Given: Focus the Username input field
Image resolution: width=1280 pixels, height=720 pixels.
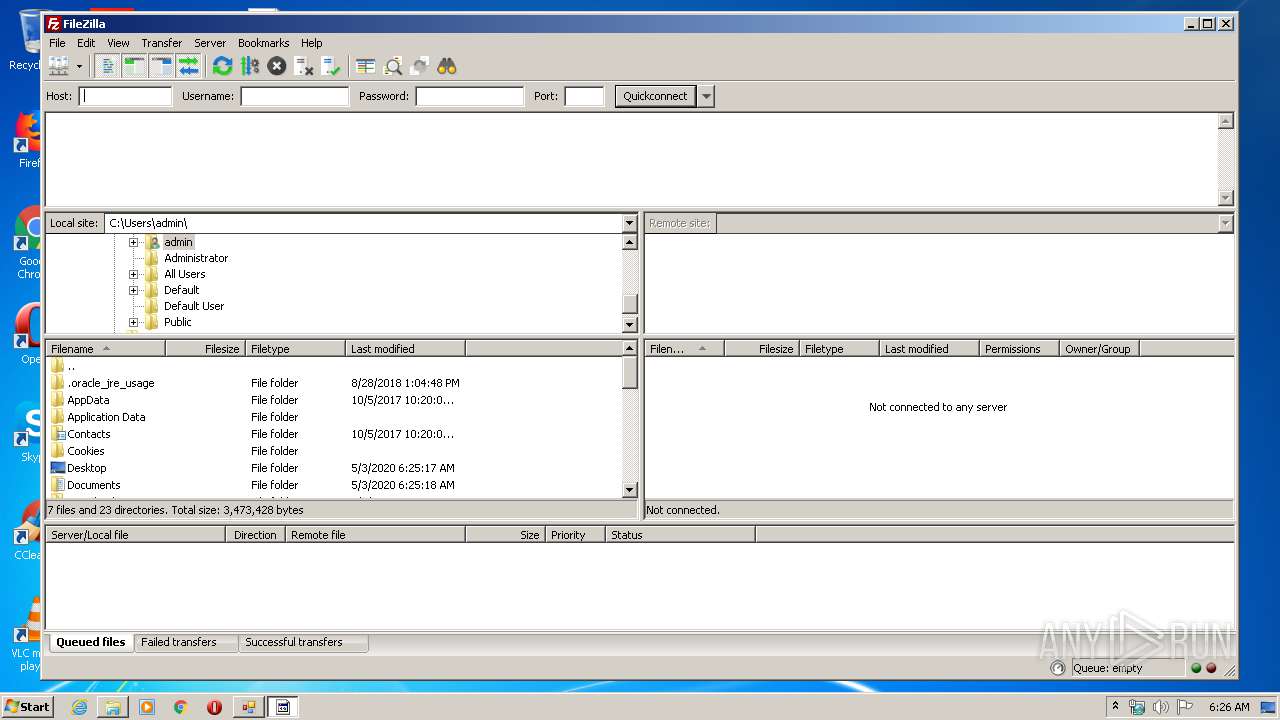Looking at the screenshot, I should coord(294,96).
